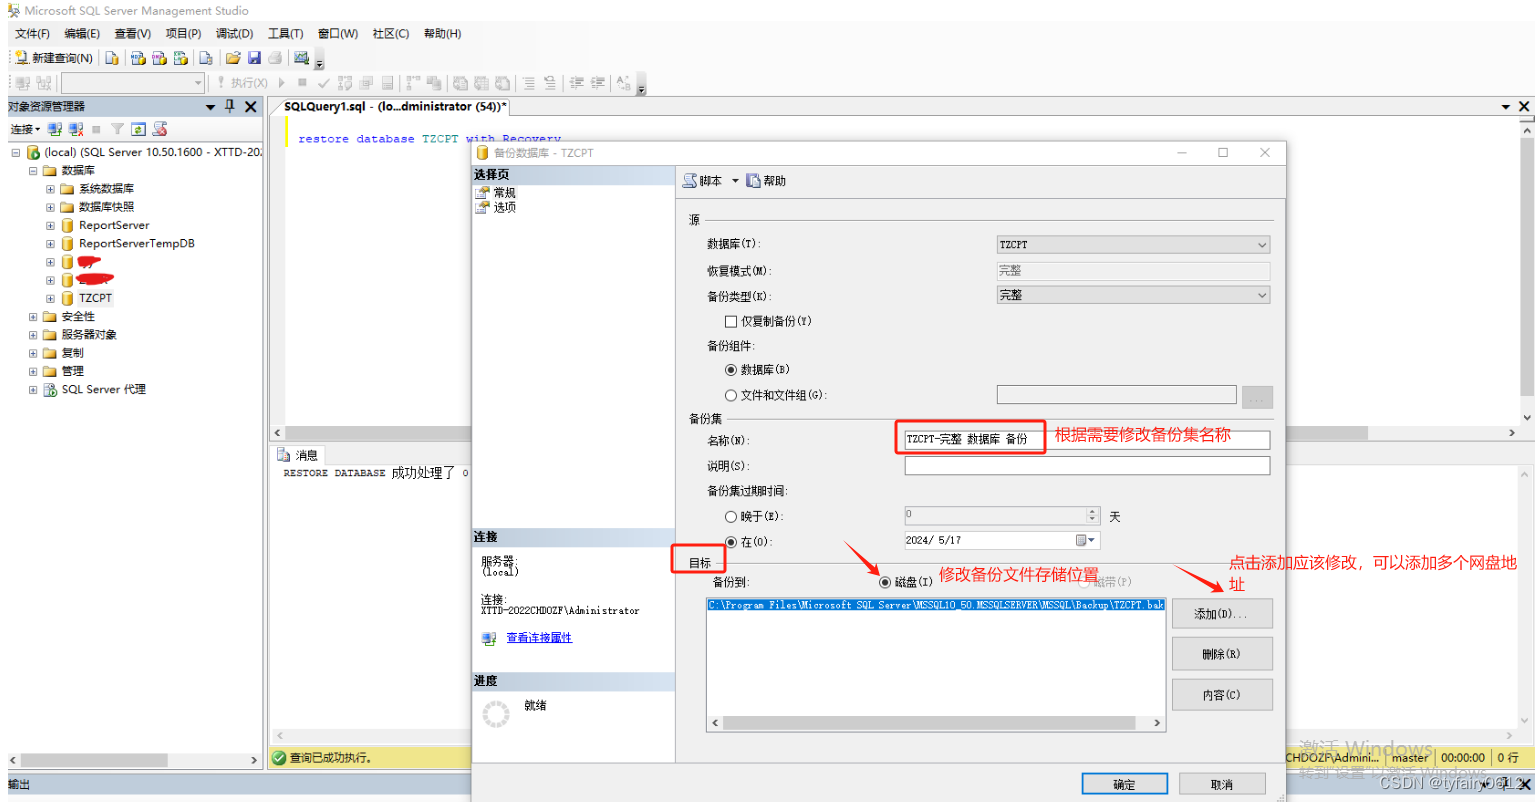This screenshot has height=802, width=1540.
Task: Click the refresh icon in Object Explorer toolbar
Action: (x=138, y=129)
